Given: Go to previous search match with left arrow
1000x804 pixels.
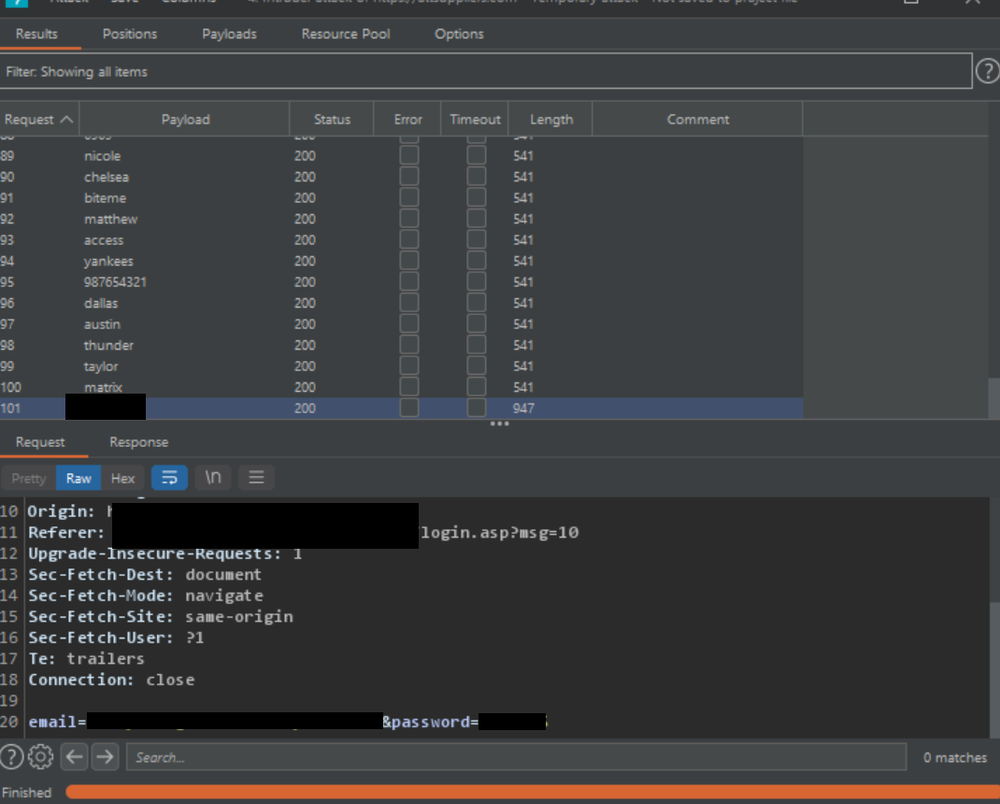Looking at the screenshot, I should pos(73,757).
